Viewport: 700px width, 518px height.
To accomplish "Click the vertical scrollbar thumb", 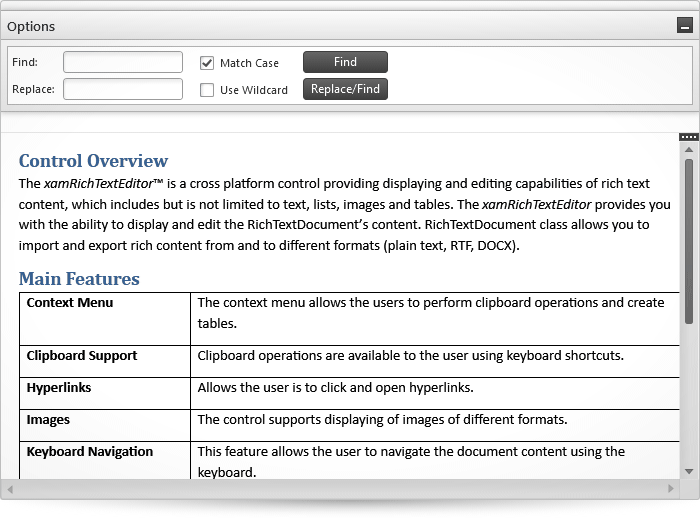I will point(689,241).
